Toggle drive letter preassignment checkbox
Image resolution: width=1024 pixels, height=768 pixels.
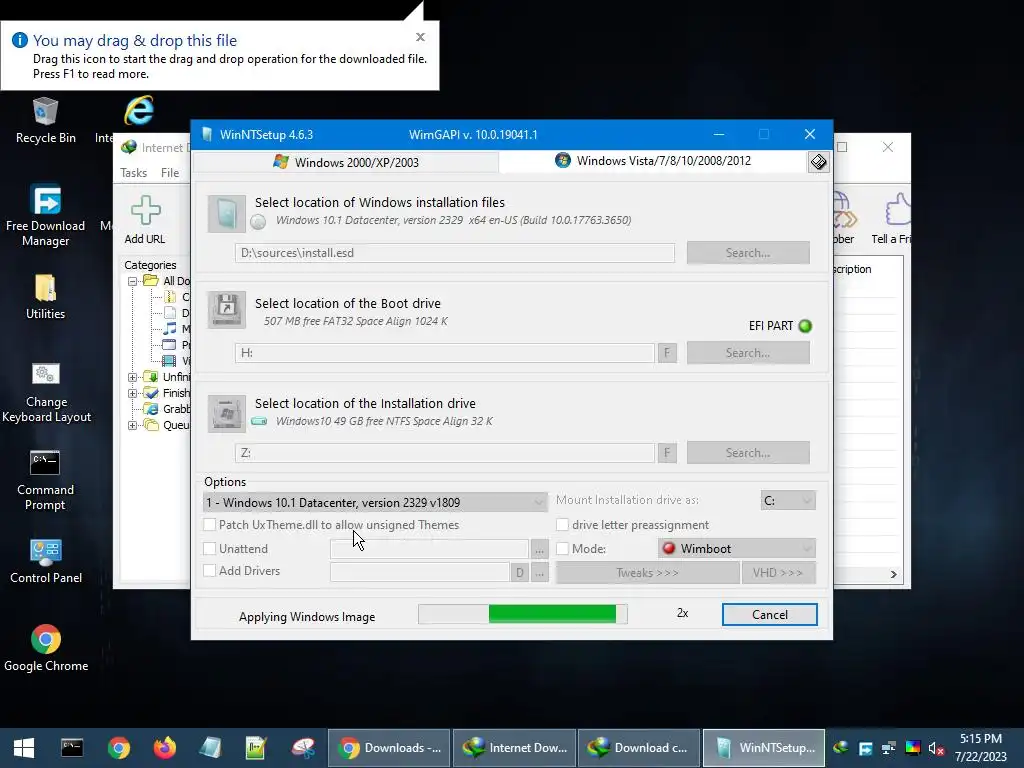[562, 524]
